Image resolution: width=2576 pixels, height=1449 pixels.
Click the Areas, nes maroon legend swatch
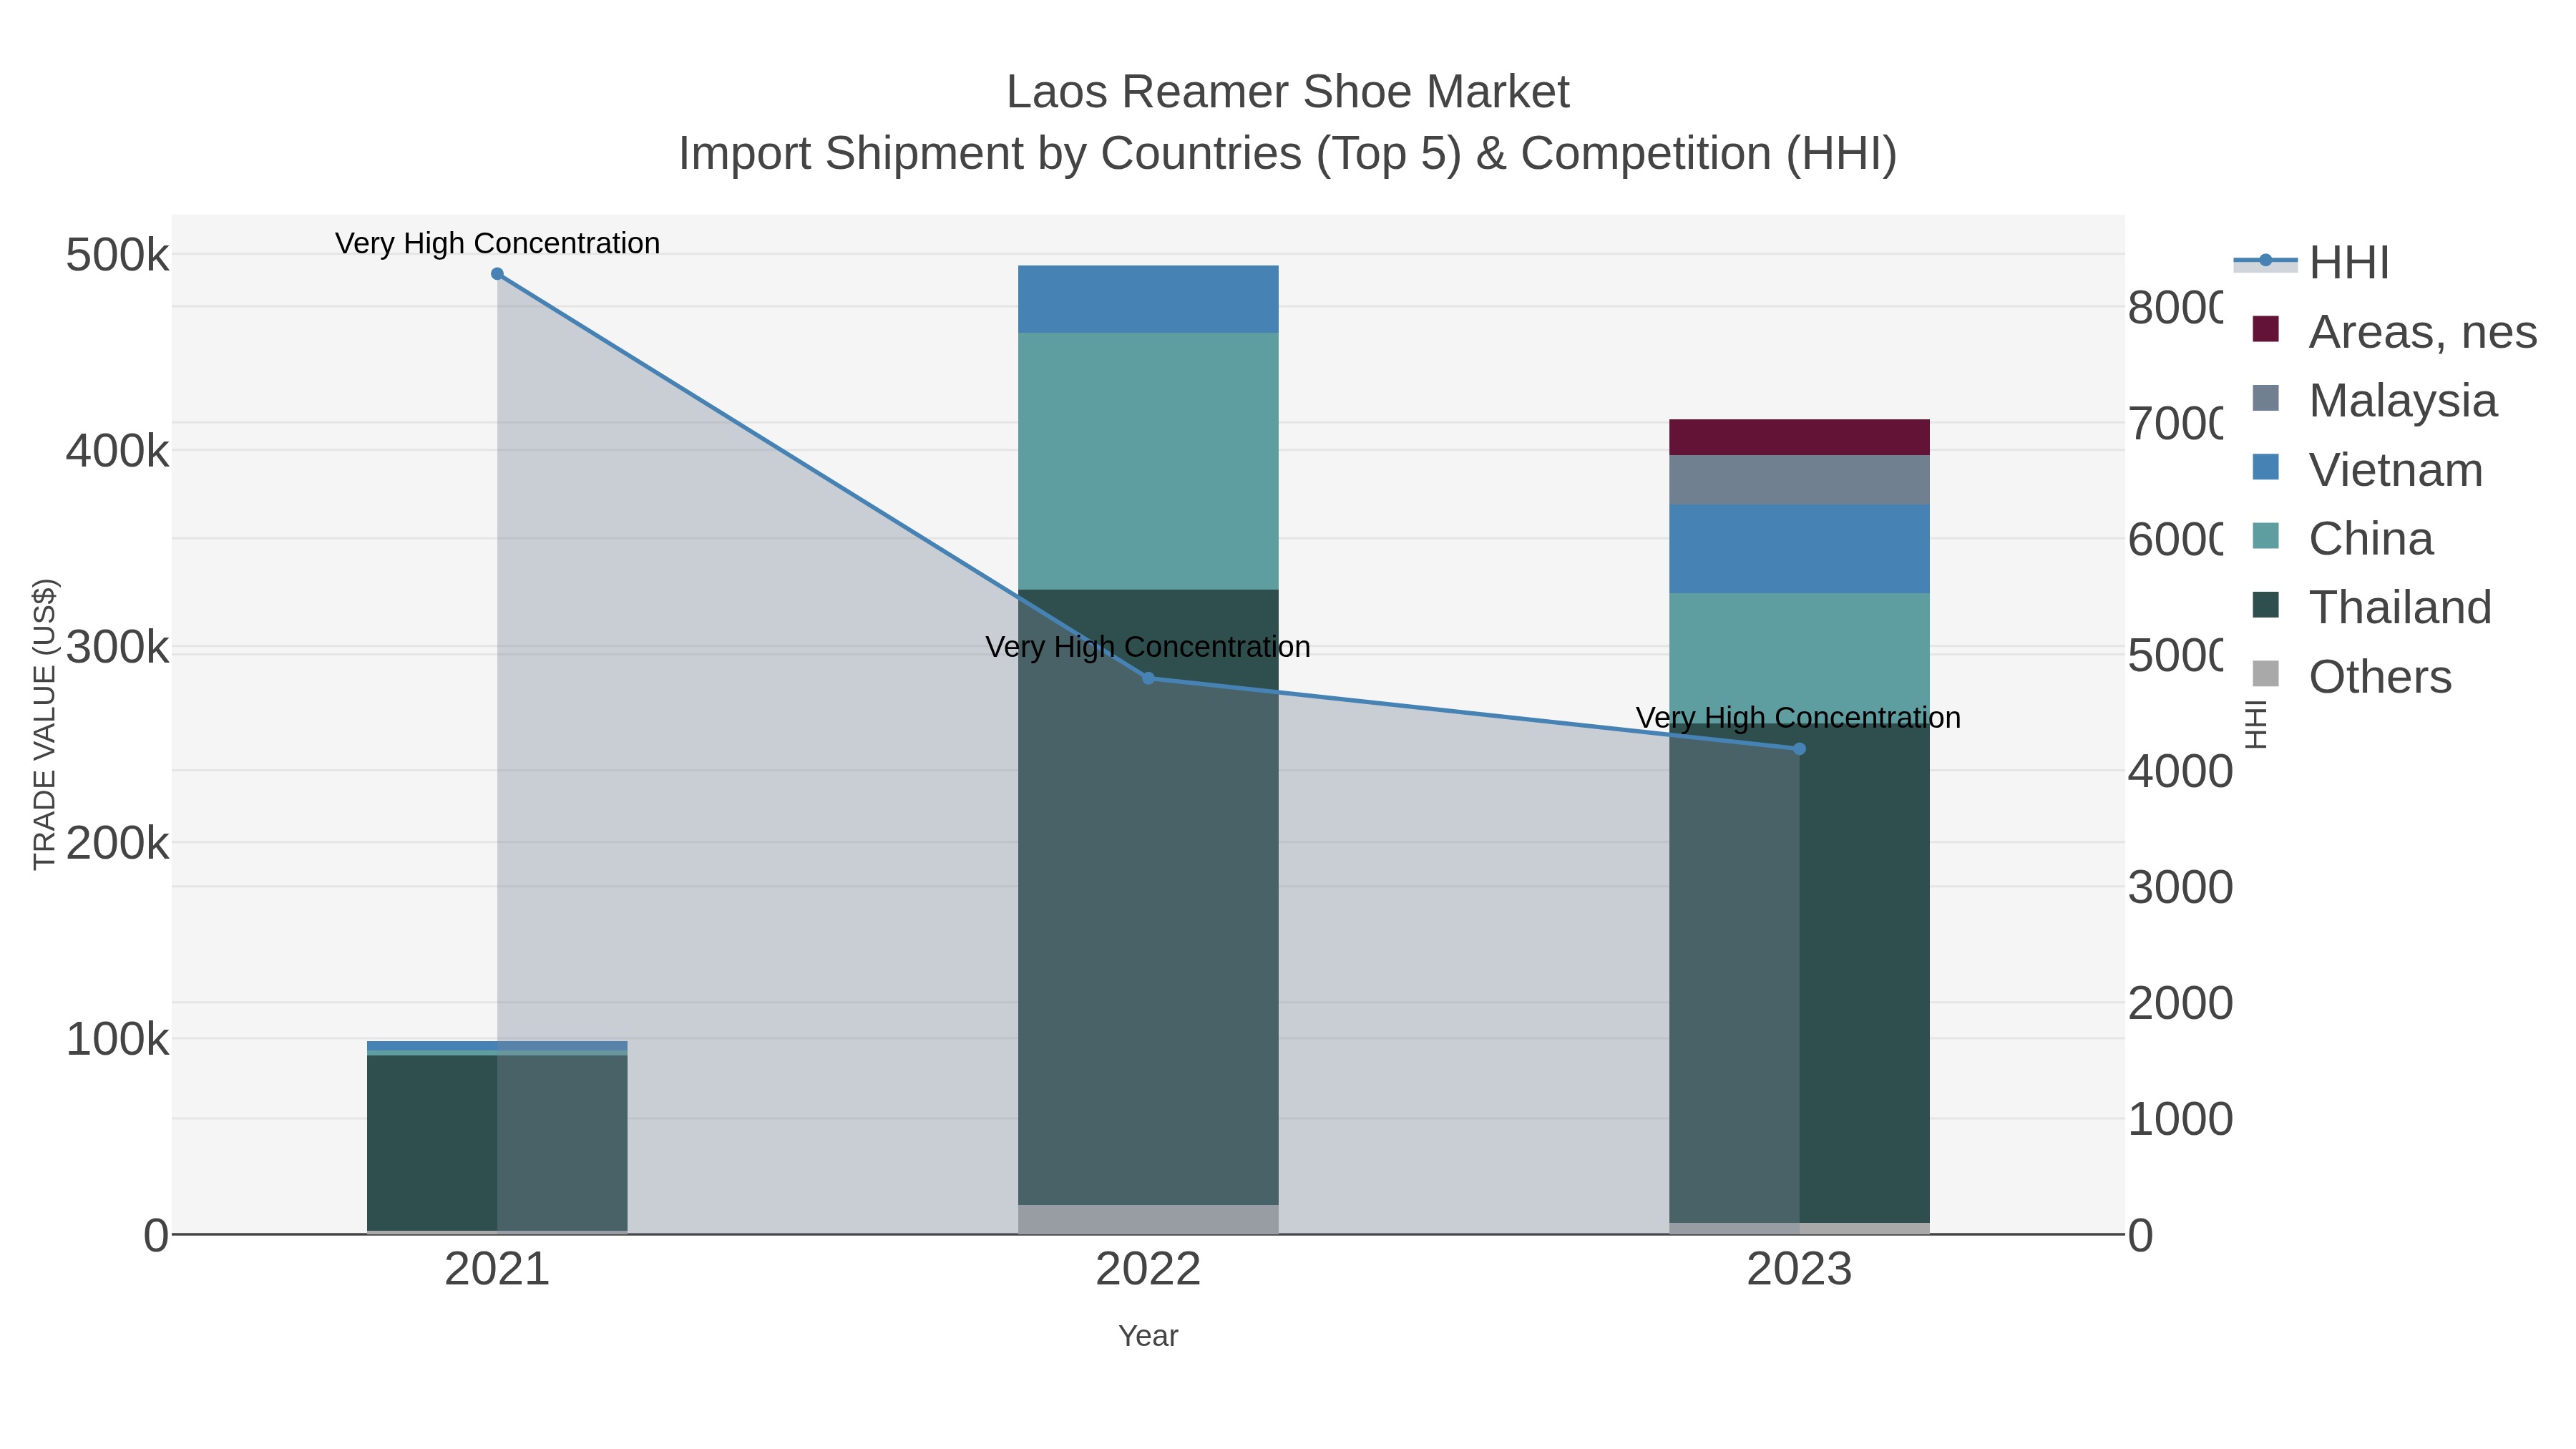(x=2266, y=329)
